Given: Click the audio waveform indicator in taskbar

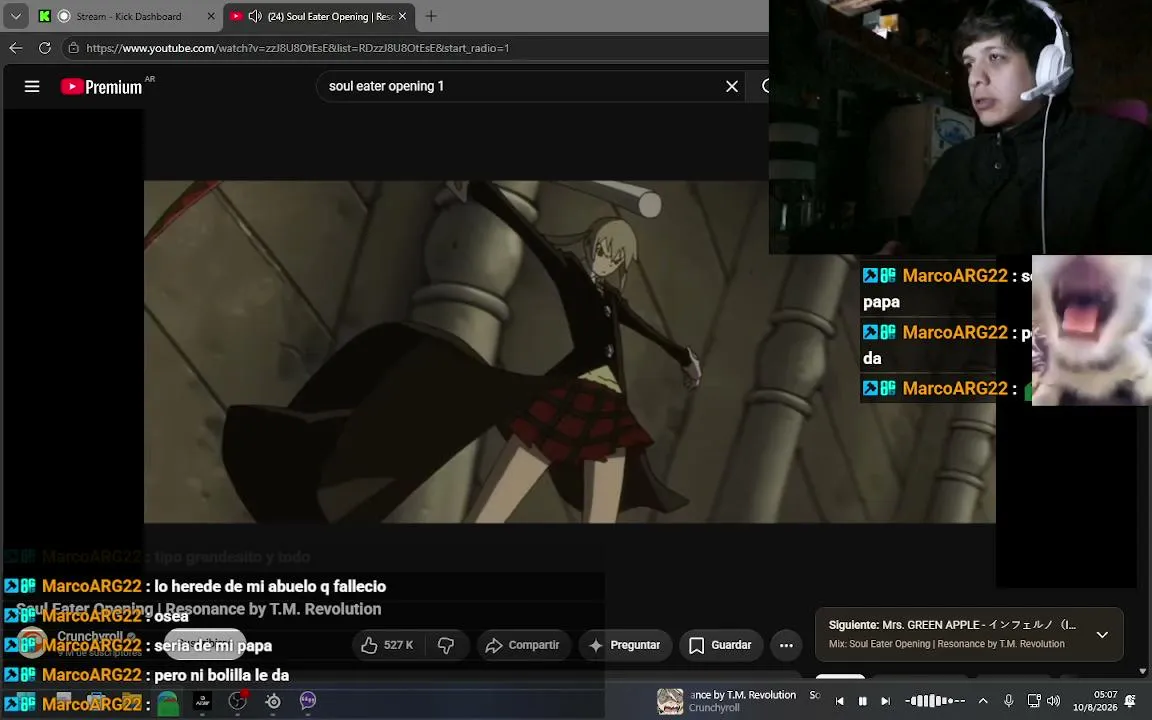Looking at the screenshot, I should [935, 701].
